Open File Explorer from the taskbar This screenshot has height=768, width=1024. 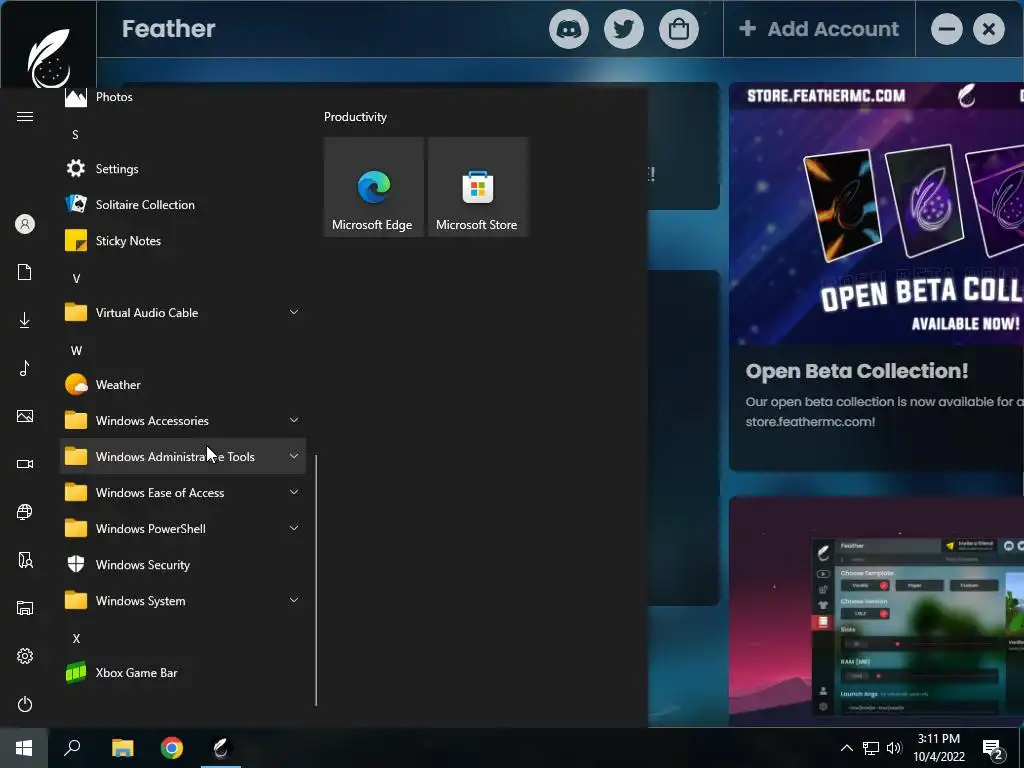(122, 748)
